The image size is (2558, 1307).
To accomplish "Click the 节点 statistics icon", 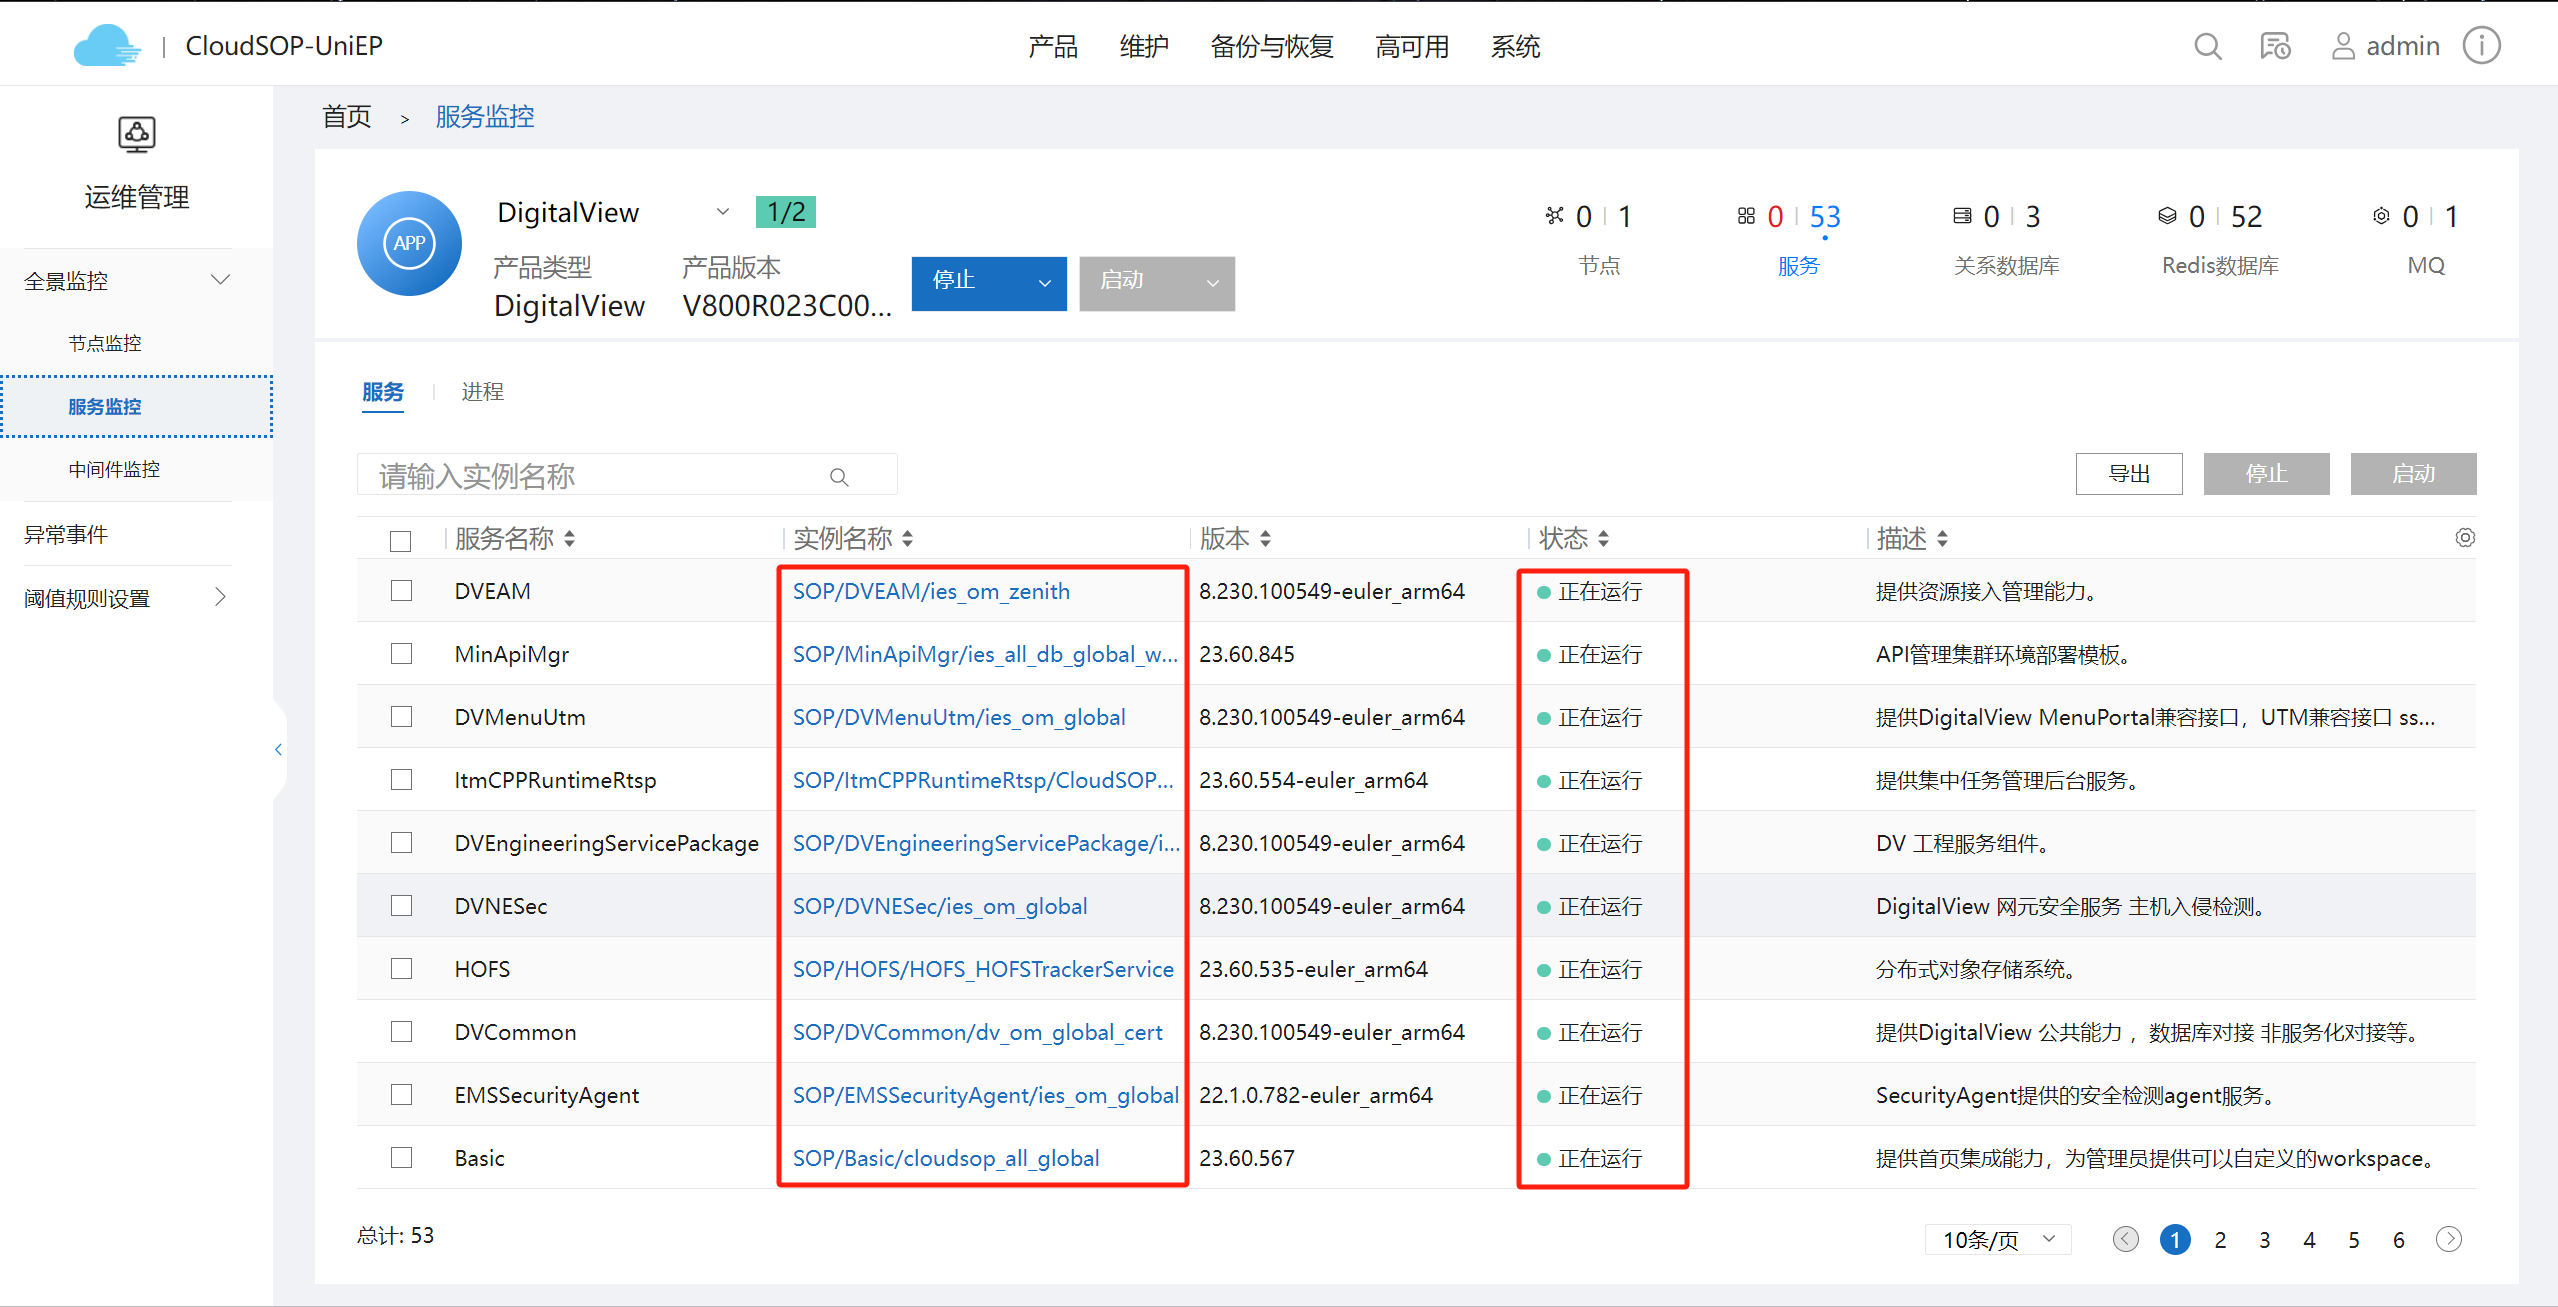I will [1554, 216].
